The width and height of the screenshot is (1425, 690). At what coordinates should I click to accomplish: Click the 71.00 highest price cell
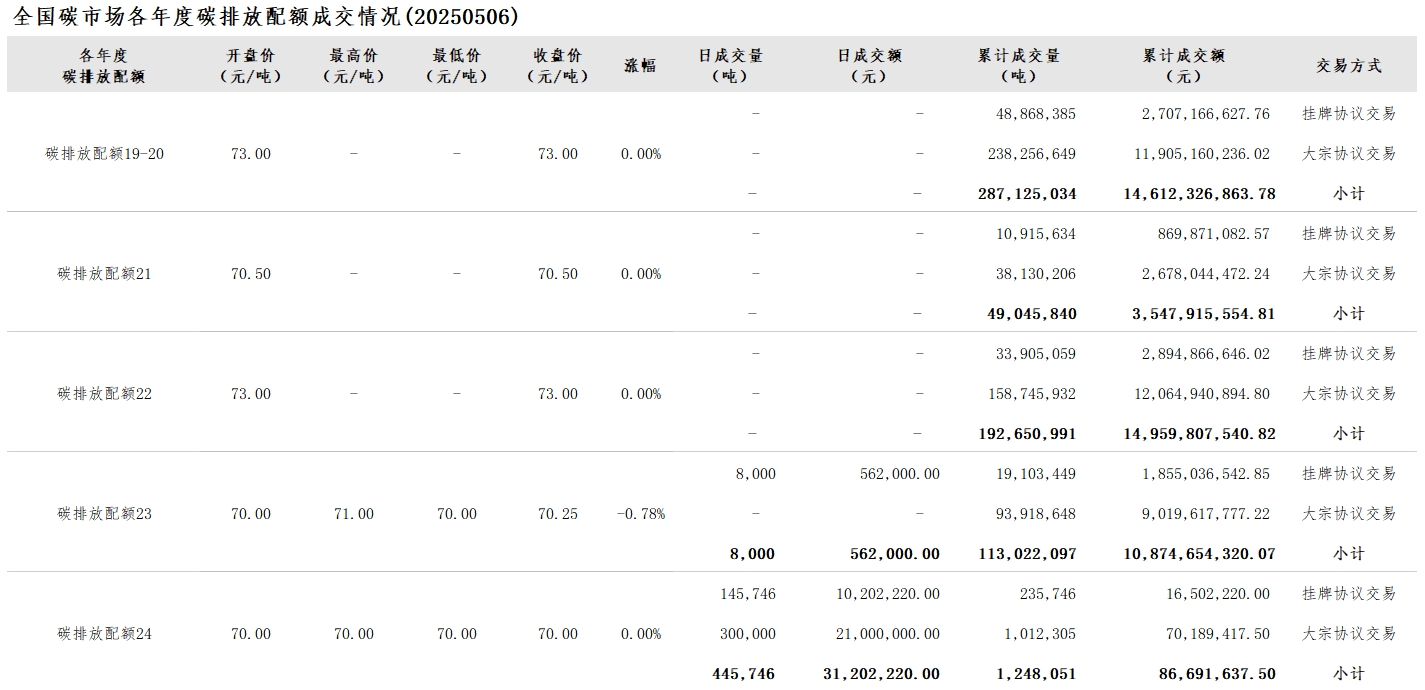click(x=354, y=514)
